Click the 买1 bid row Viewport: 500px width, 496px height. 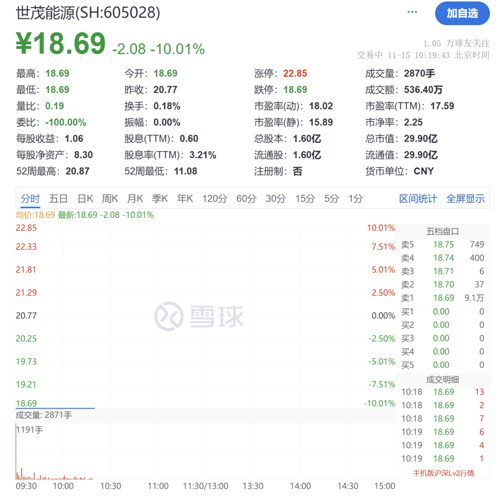(443, 311)
